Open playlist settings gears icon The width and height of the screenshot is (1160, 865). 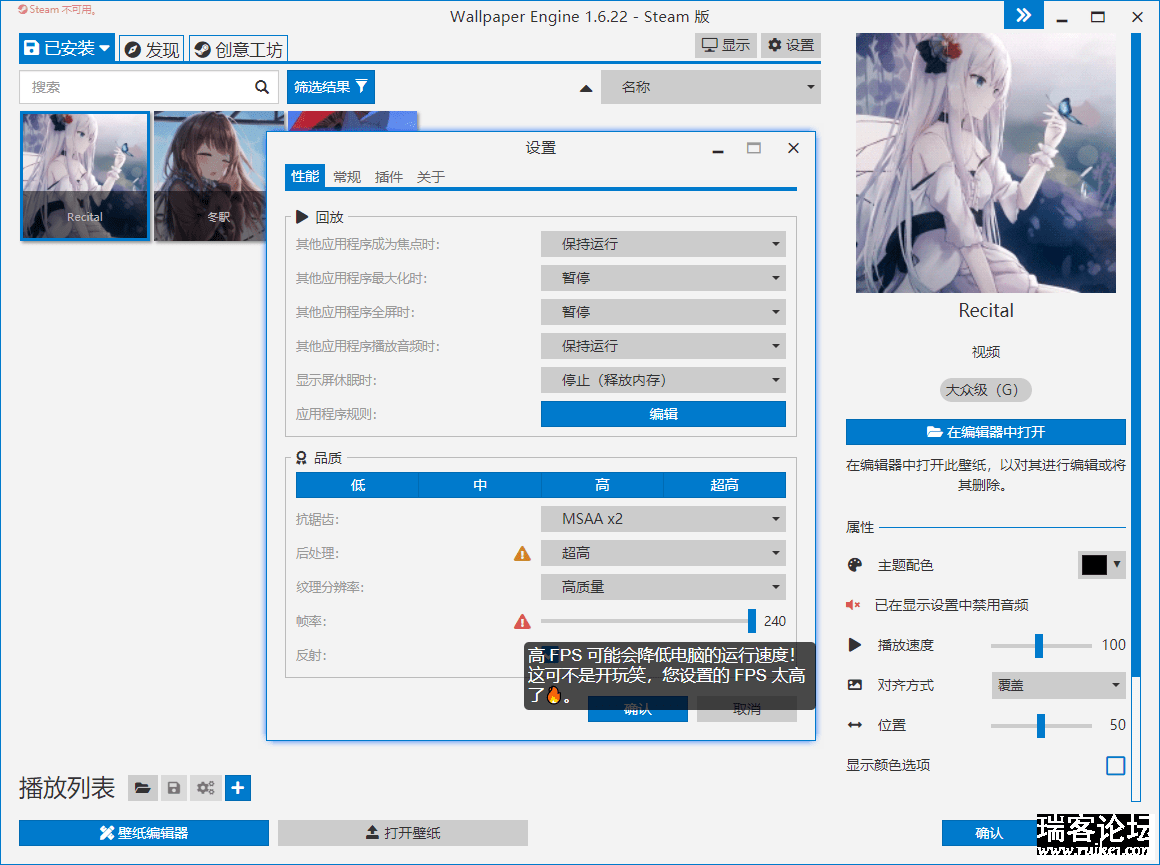click(x=206, y=788)
